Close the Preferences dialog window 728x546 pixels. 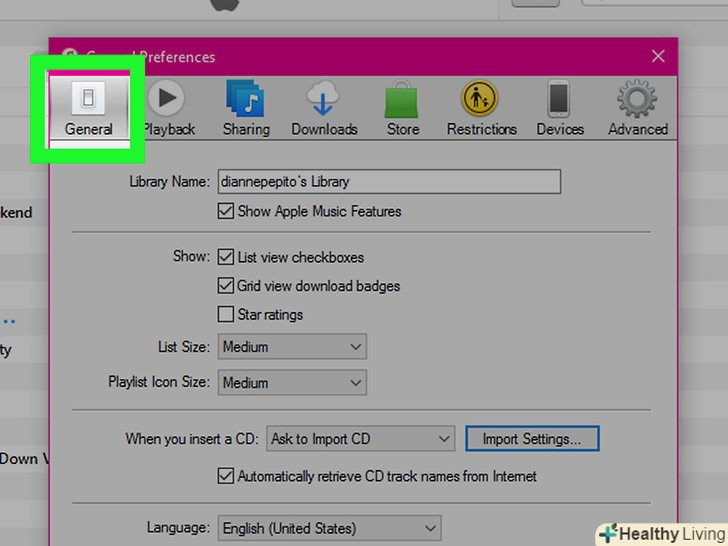click(658, 56)
